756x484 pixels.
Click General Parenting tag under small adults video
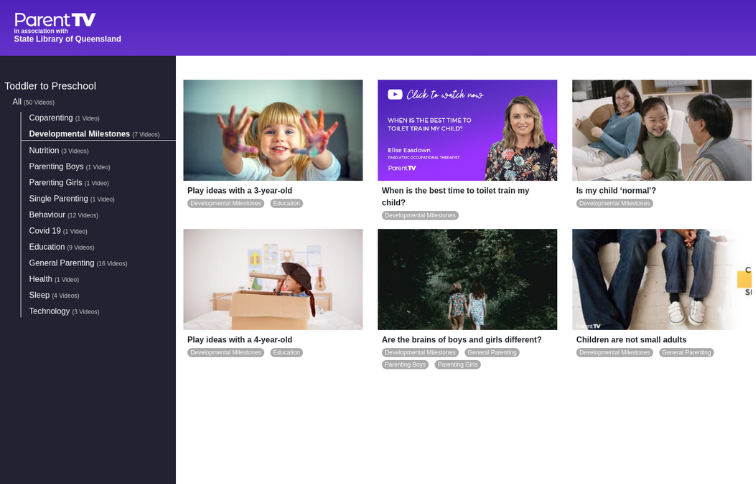pyautogui.click(x=686, y=352)
